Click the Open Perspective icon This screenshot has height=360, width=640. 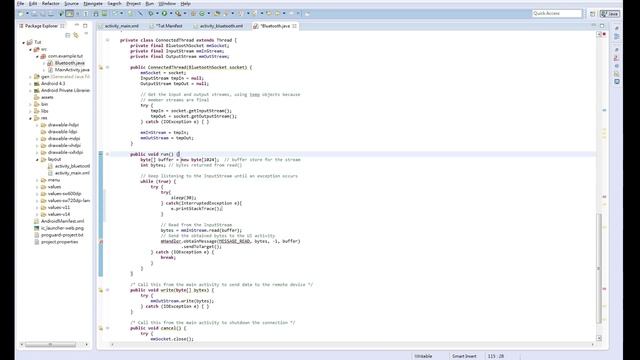[x=593, y=13]
